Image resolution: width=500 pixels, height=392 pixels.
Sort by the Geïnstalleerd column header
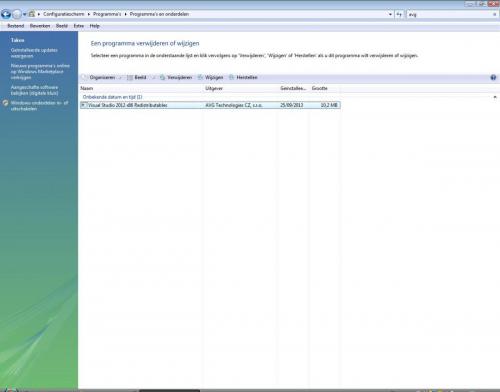293,88
